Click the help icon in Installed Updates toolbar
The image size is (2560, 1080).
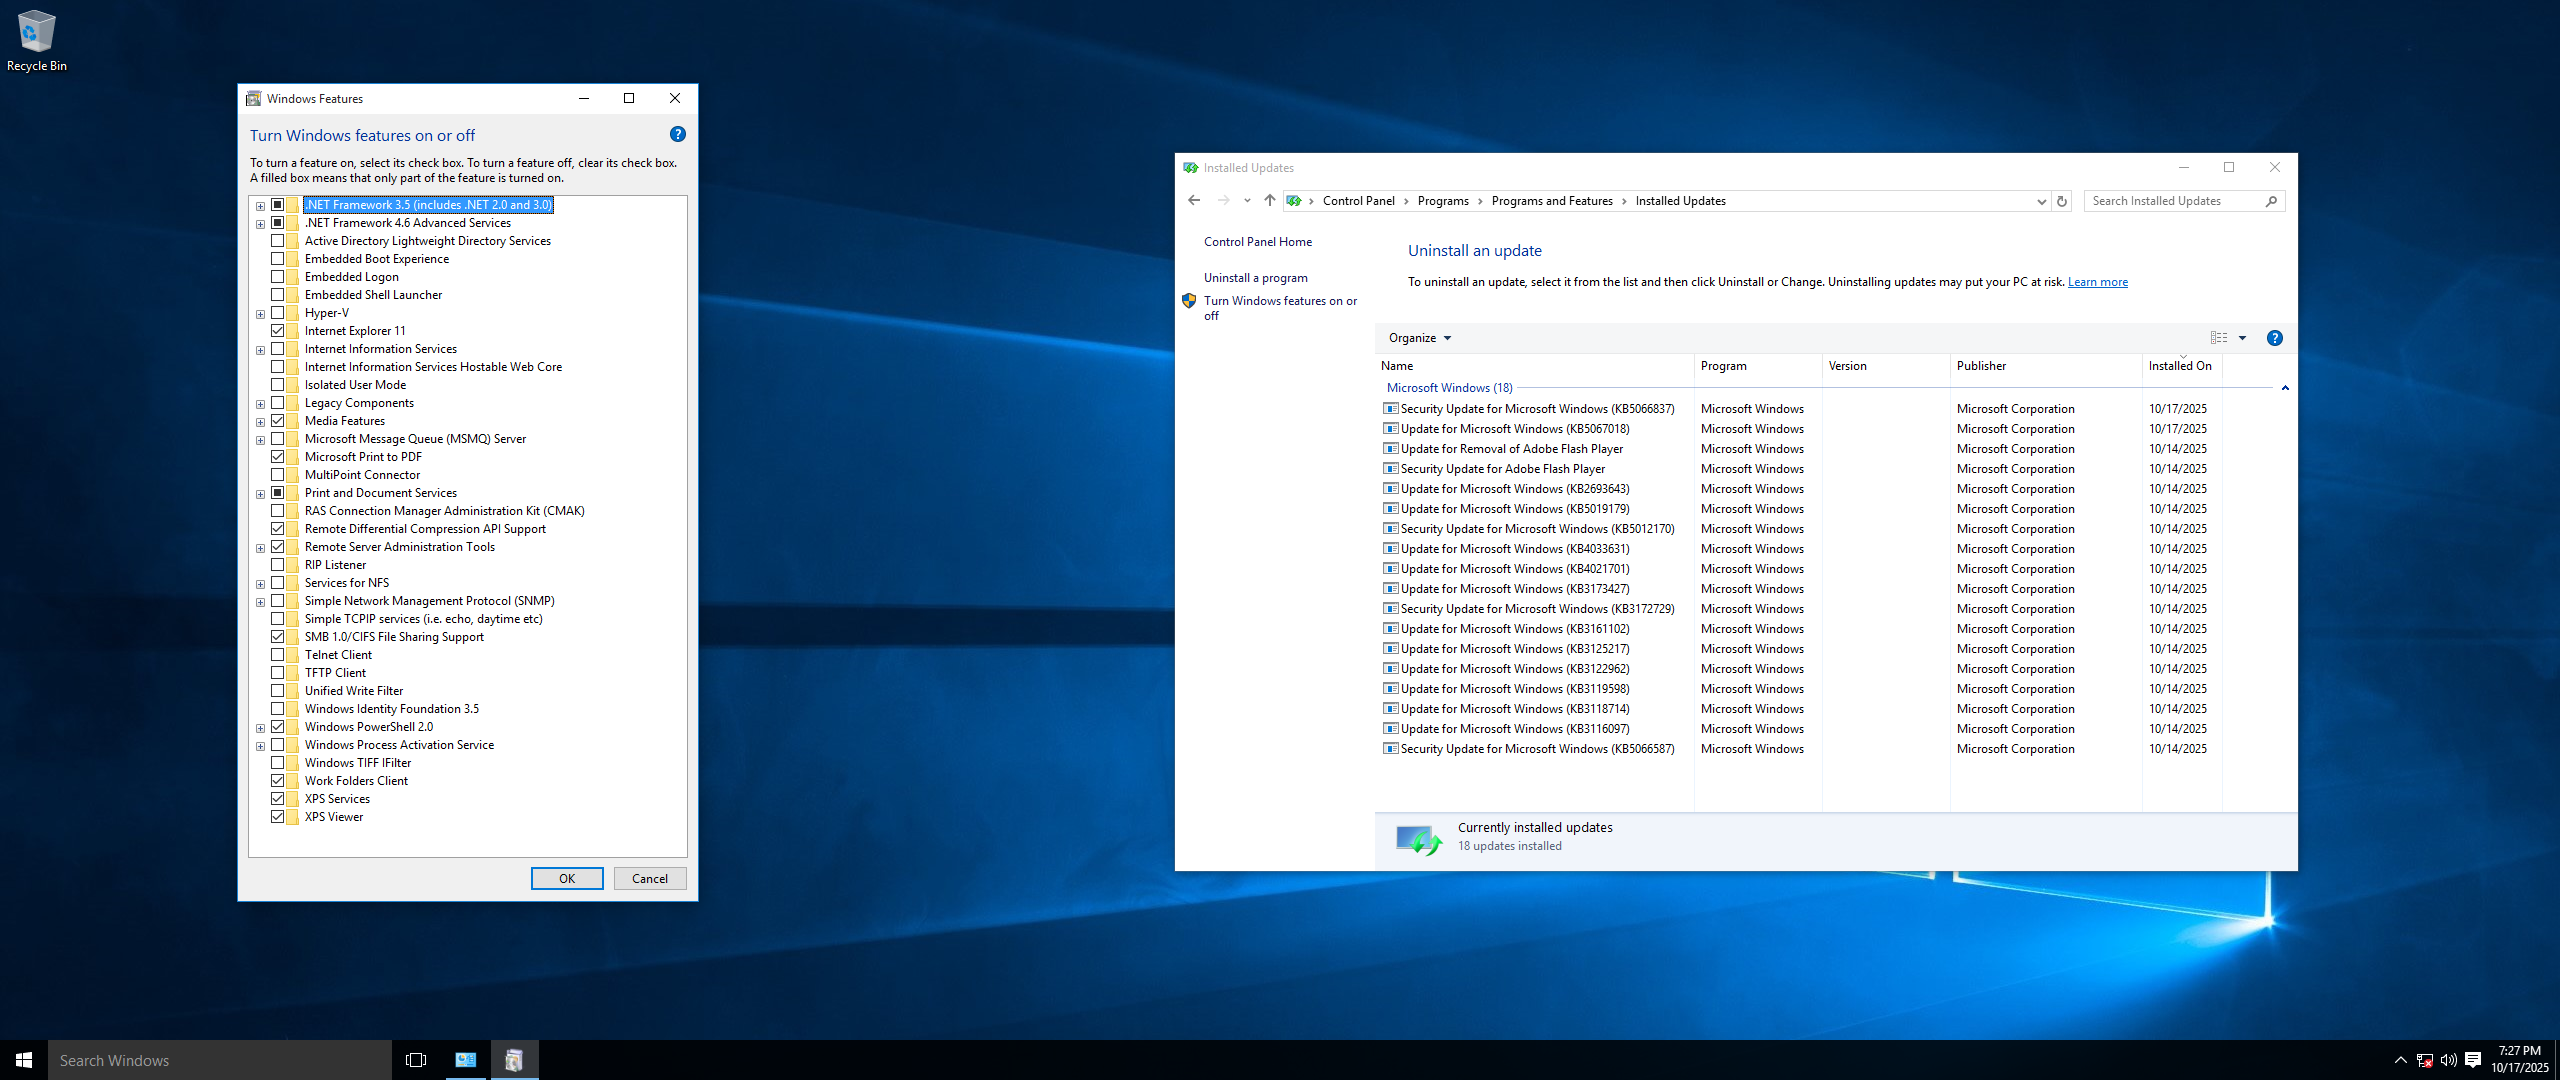[x=2274, y=338]
